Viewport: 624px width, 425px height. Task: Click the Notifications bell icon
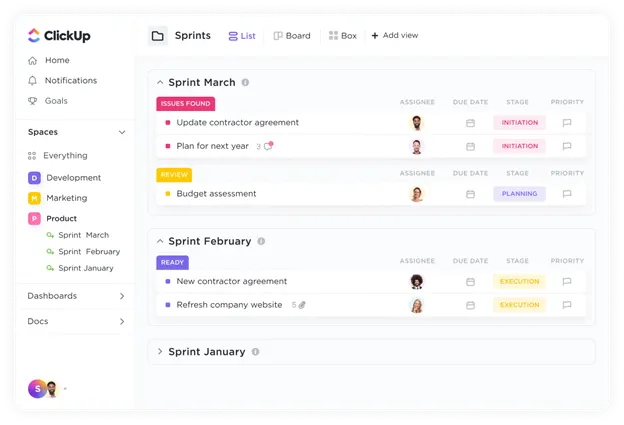pos(33,81)
